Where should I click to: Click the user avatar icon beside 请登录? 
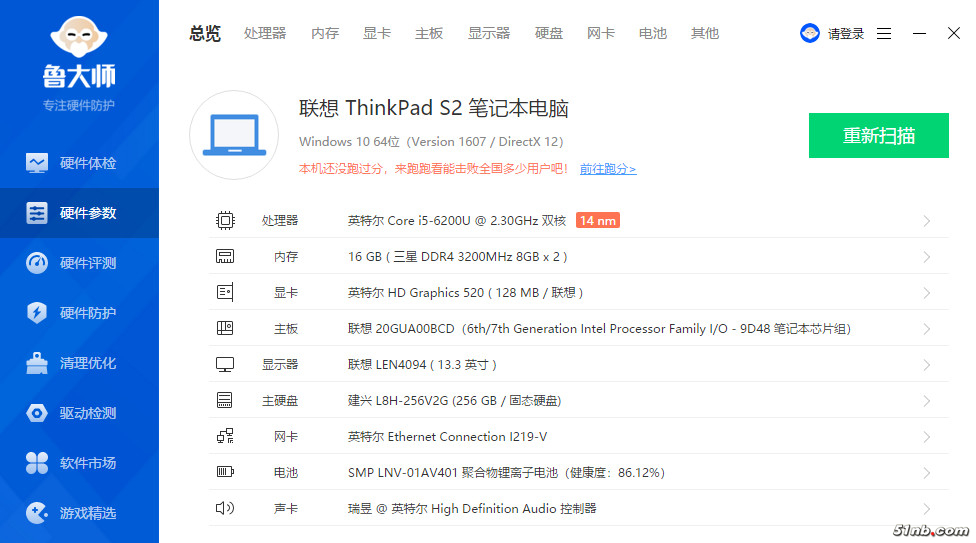[x=809, y=33]
